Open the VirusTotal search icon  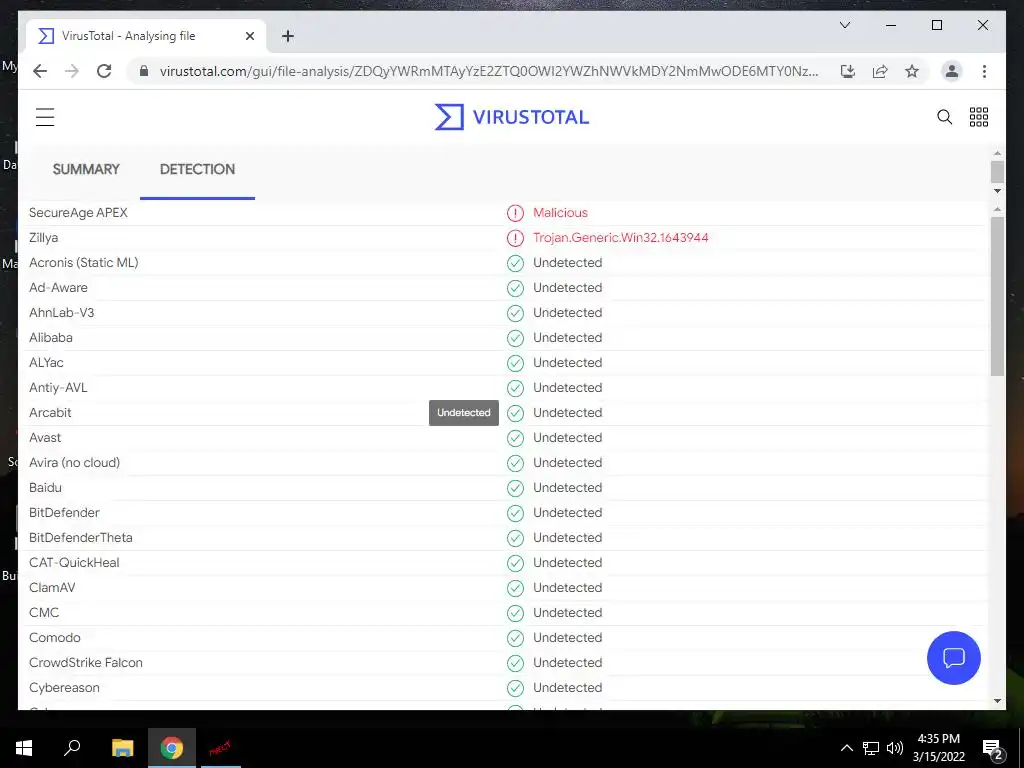tap(944, 117)
